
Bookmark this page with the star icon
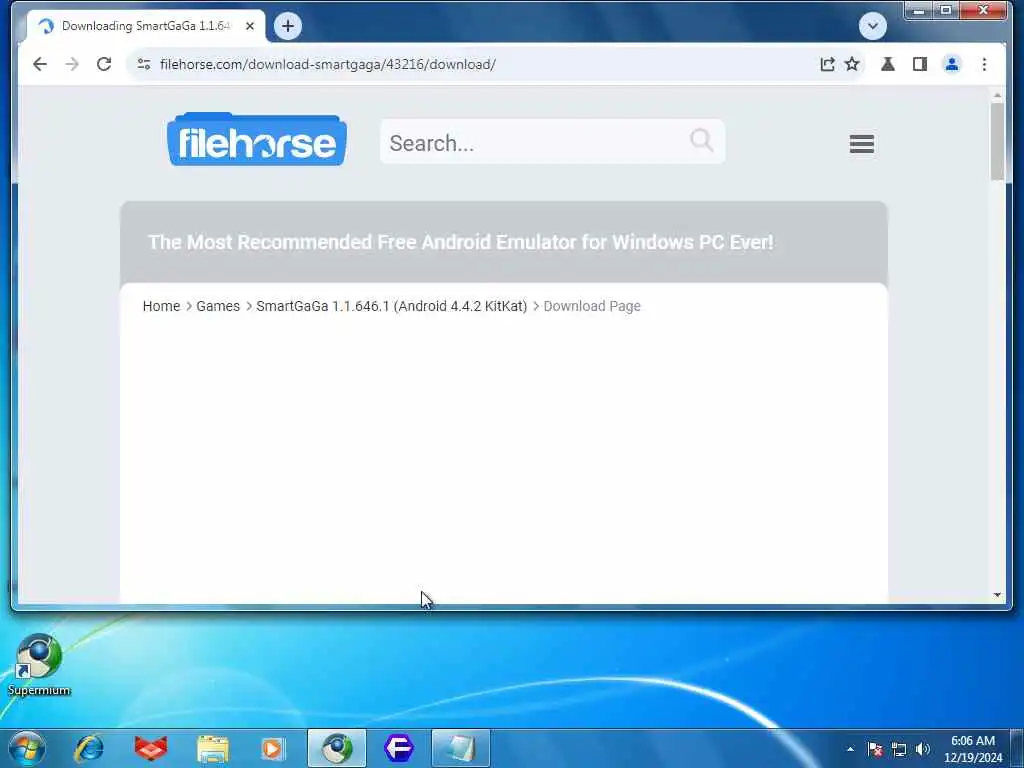(x=852, y=64)
